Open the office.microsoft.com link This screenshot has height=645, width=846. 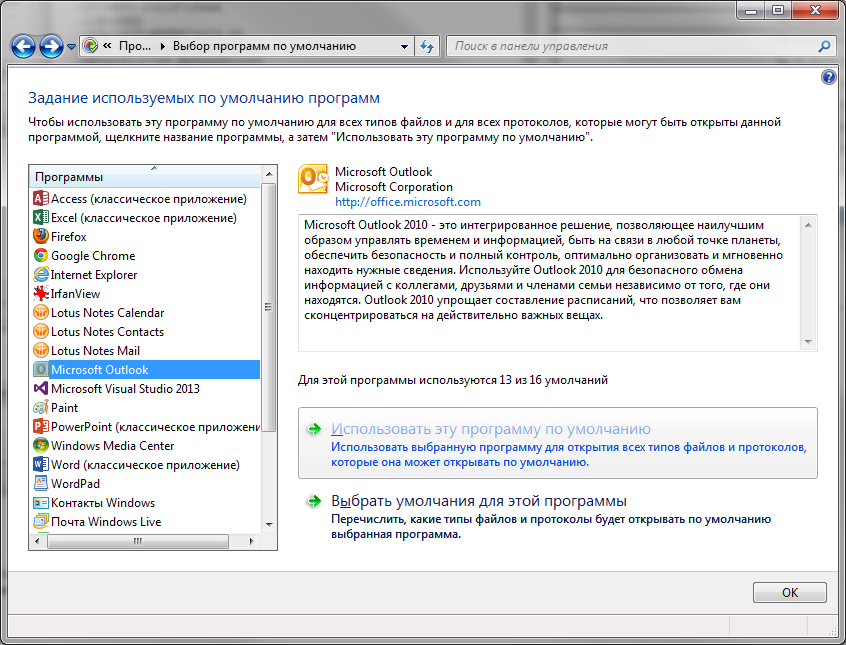pyautogui.click(x=408, y=202)
